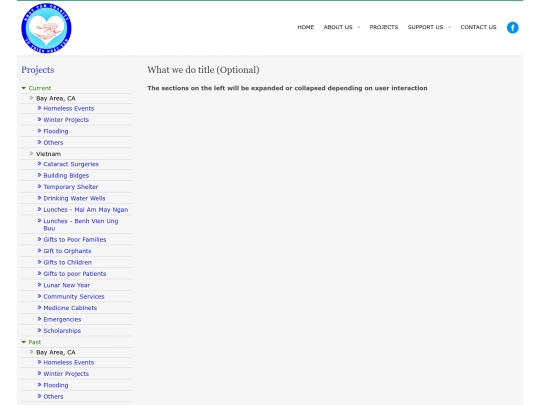Screen dimensions: 540x405
Task: Open the Lunar New Year project
Action: click(66, 285)
